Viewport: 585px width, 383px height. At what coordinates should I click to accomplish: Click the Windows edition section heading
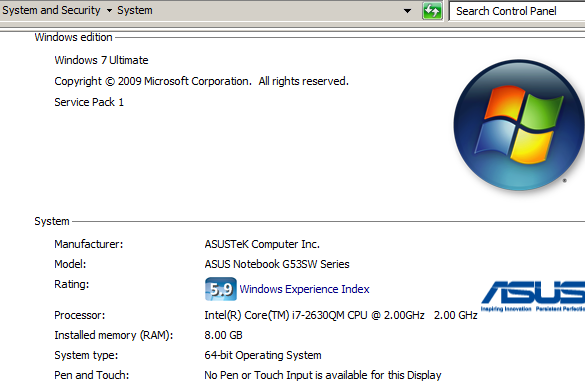(x=73, y=37)
